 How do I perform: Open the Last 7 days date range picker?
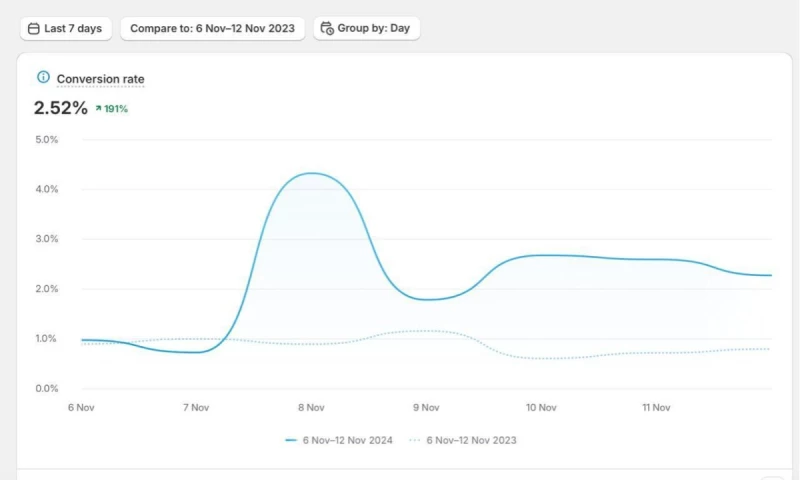click(x=66, y=29)
